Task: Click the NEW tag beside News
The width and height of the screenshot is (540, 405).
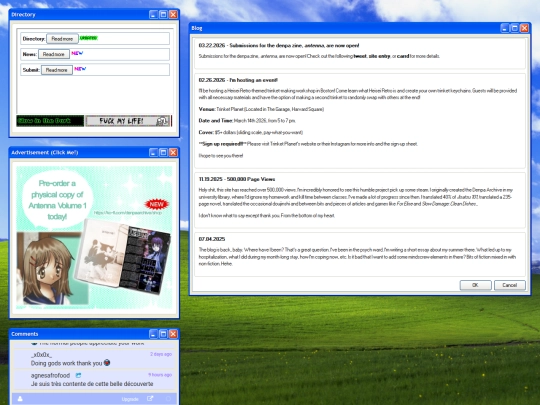Action: (77, 53)
